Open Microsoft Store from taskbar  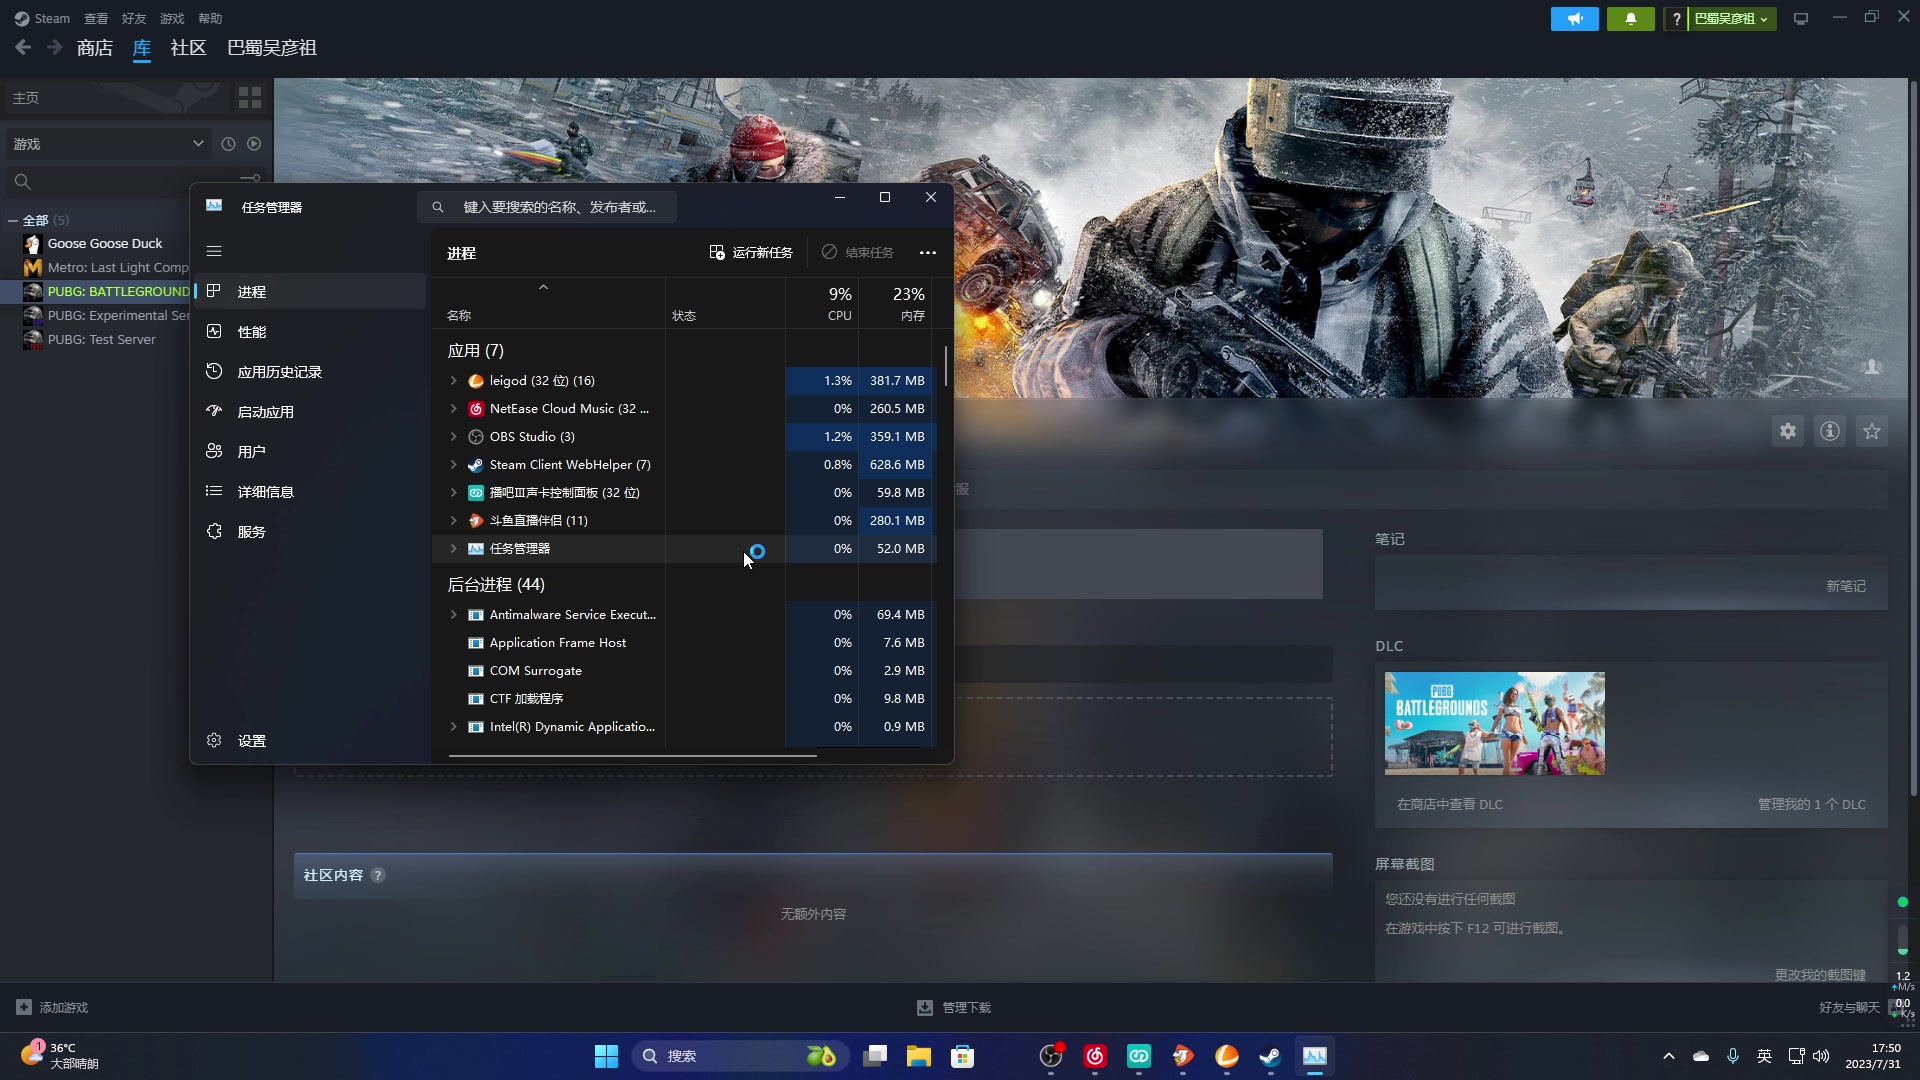coord(962,1056)
